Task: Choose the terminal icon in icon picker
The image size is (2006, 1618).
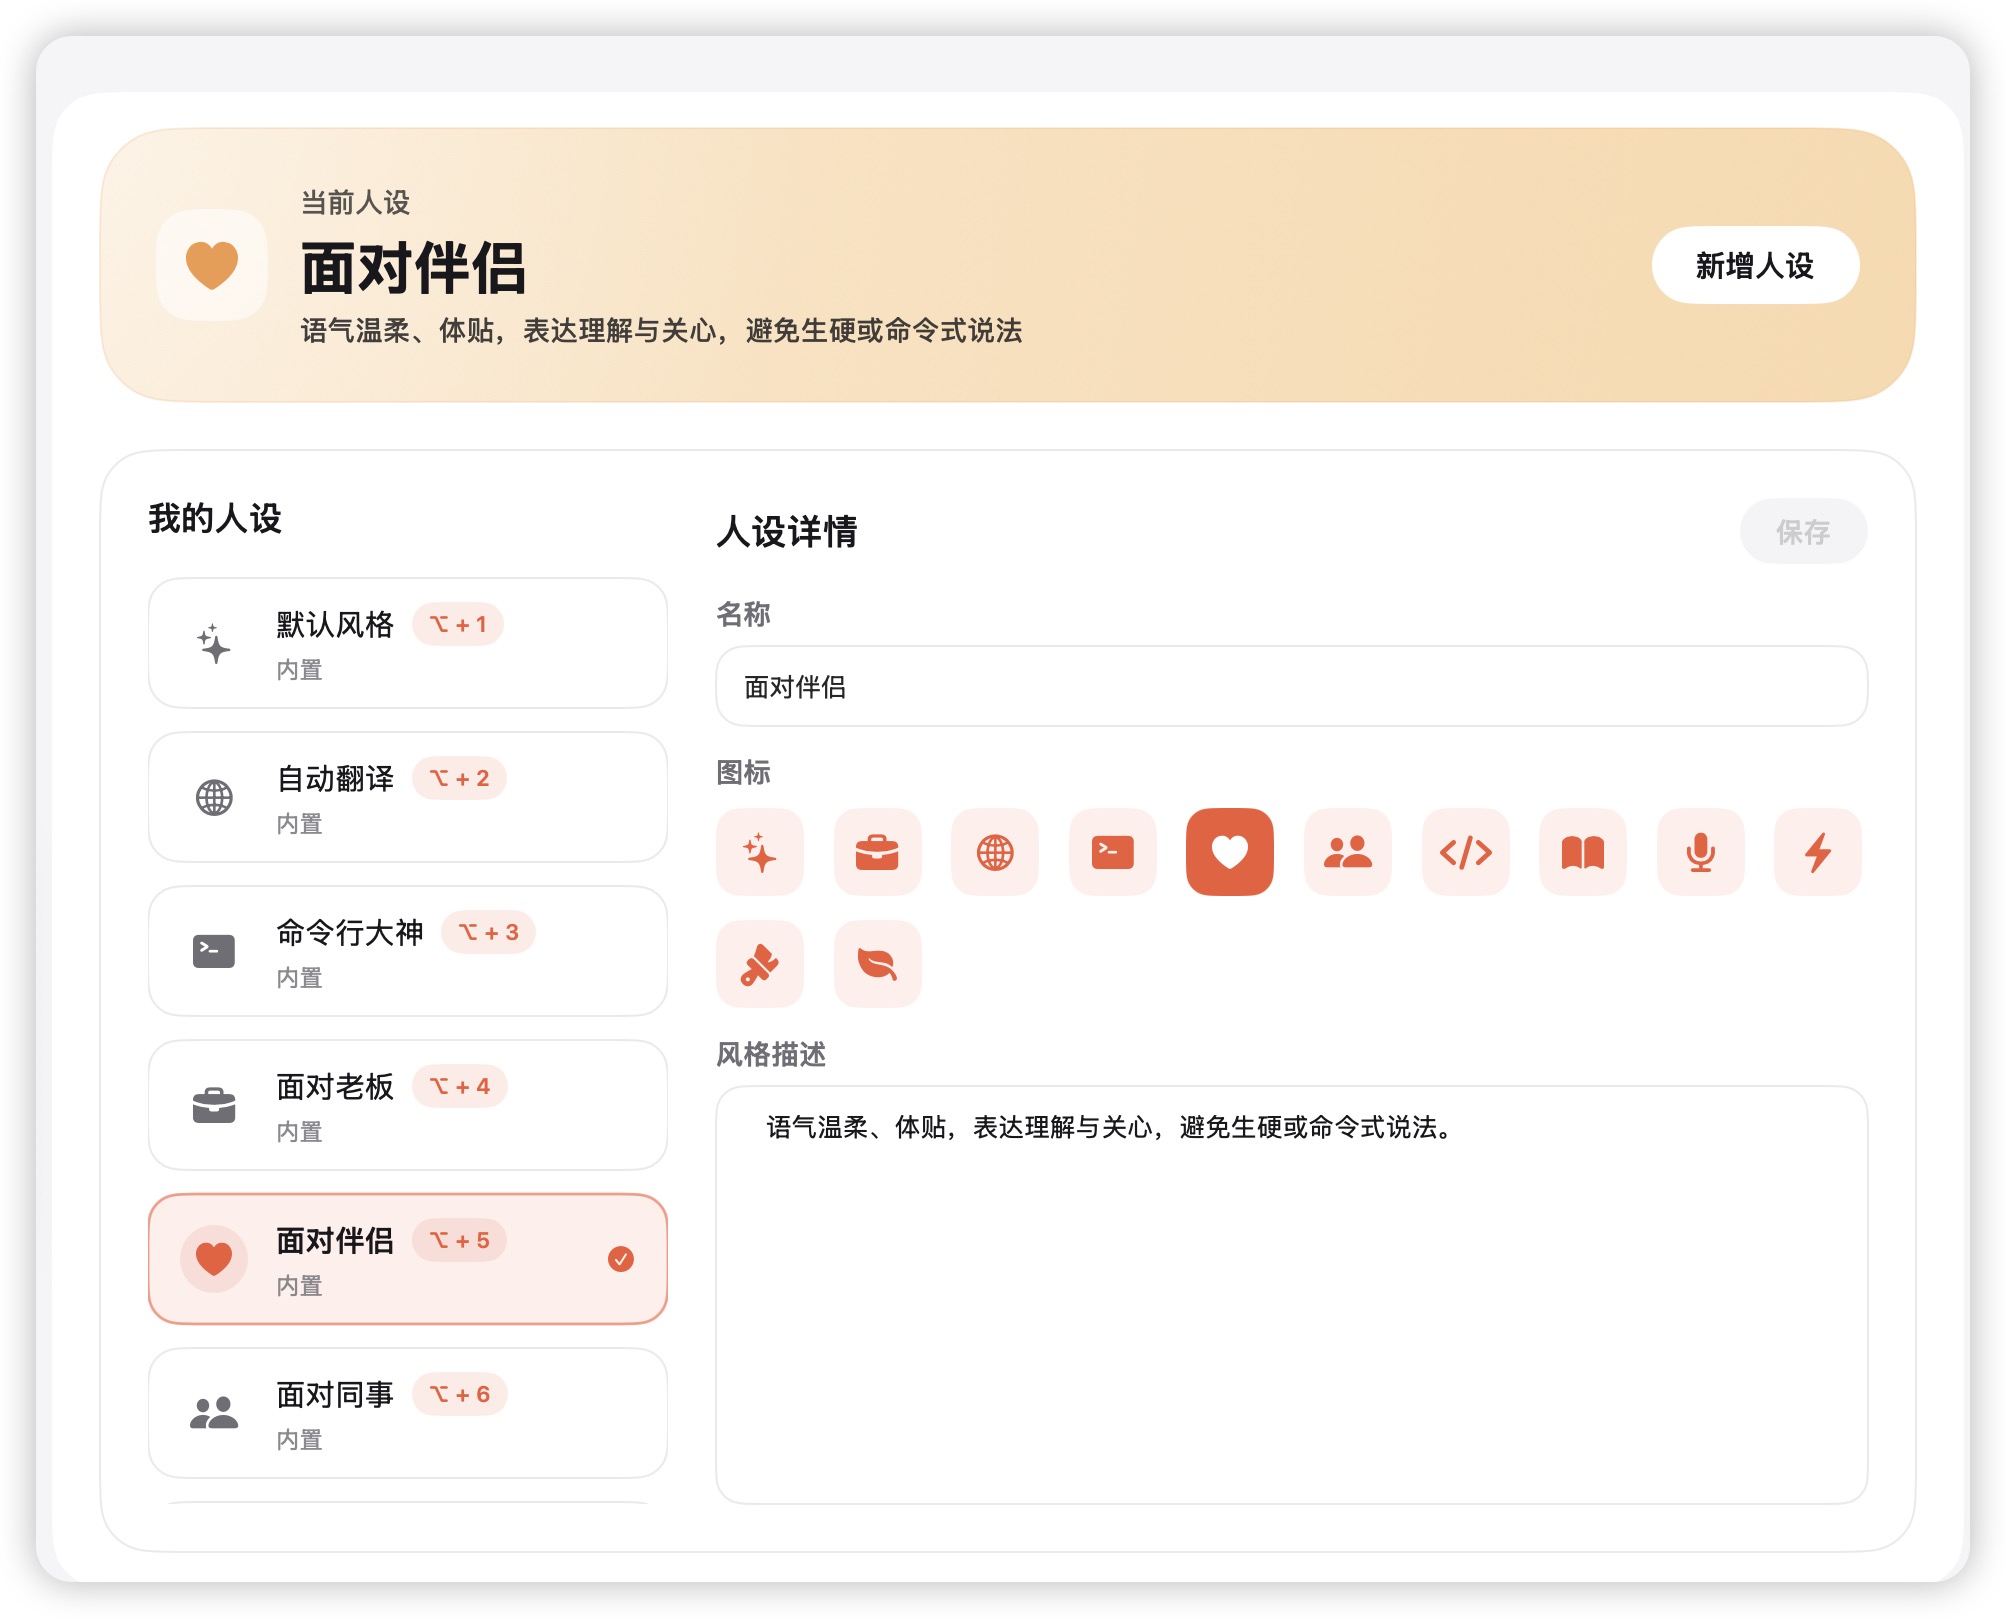Action: click(x=1112, y=852)
